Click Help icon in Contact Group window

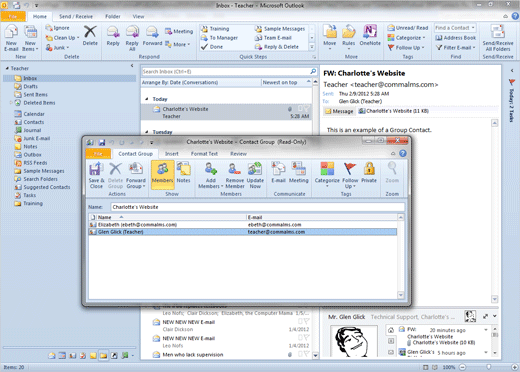403,153
